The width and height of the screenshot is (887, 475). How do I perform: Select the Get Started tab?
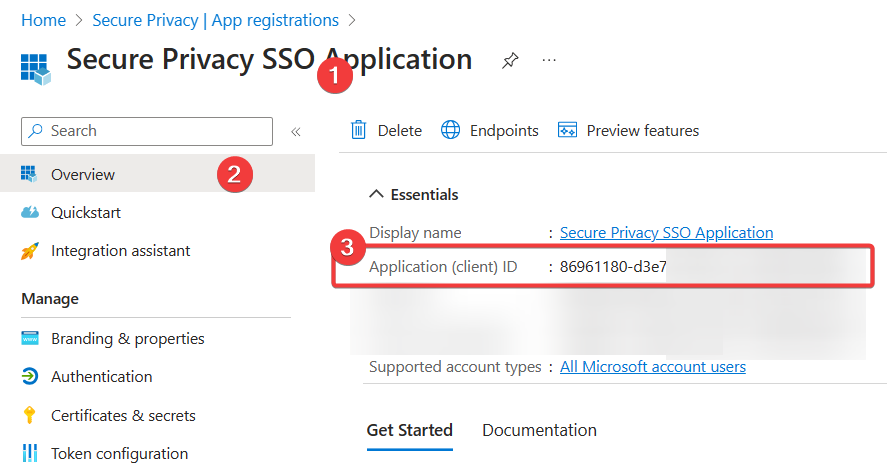coord(409,430)
